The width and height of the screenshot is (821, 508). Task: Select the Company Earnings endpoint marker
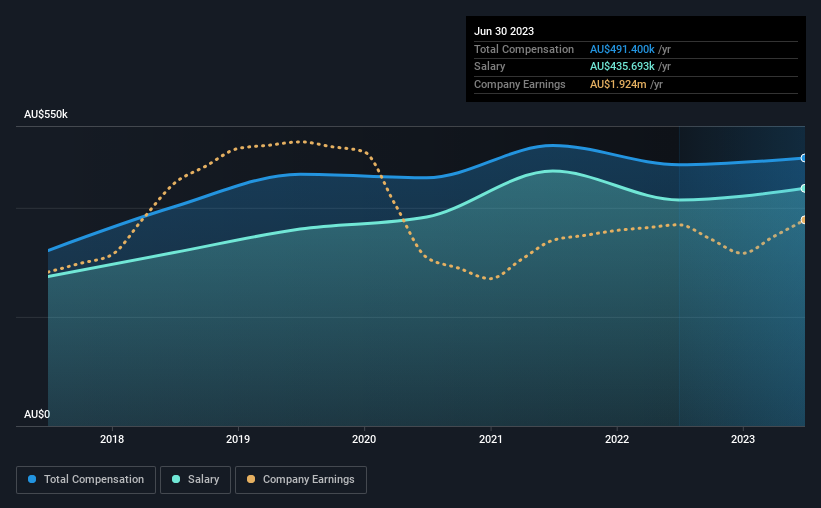click(804, 220)
